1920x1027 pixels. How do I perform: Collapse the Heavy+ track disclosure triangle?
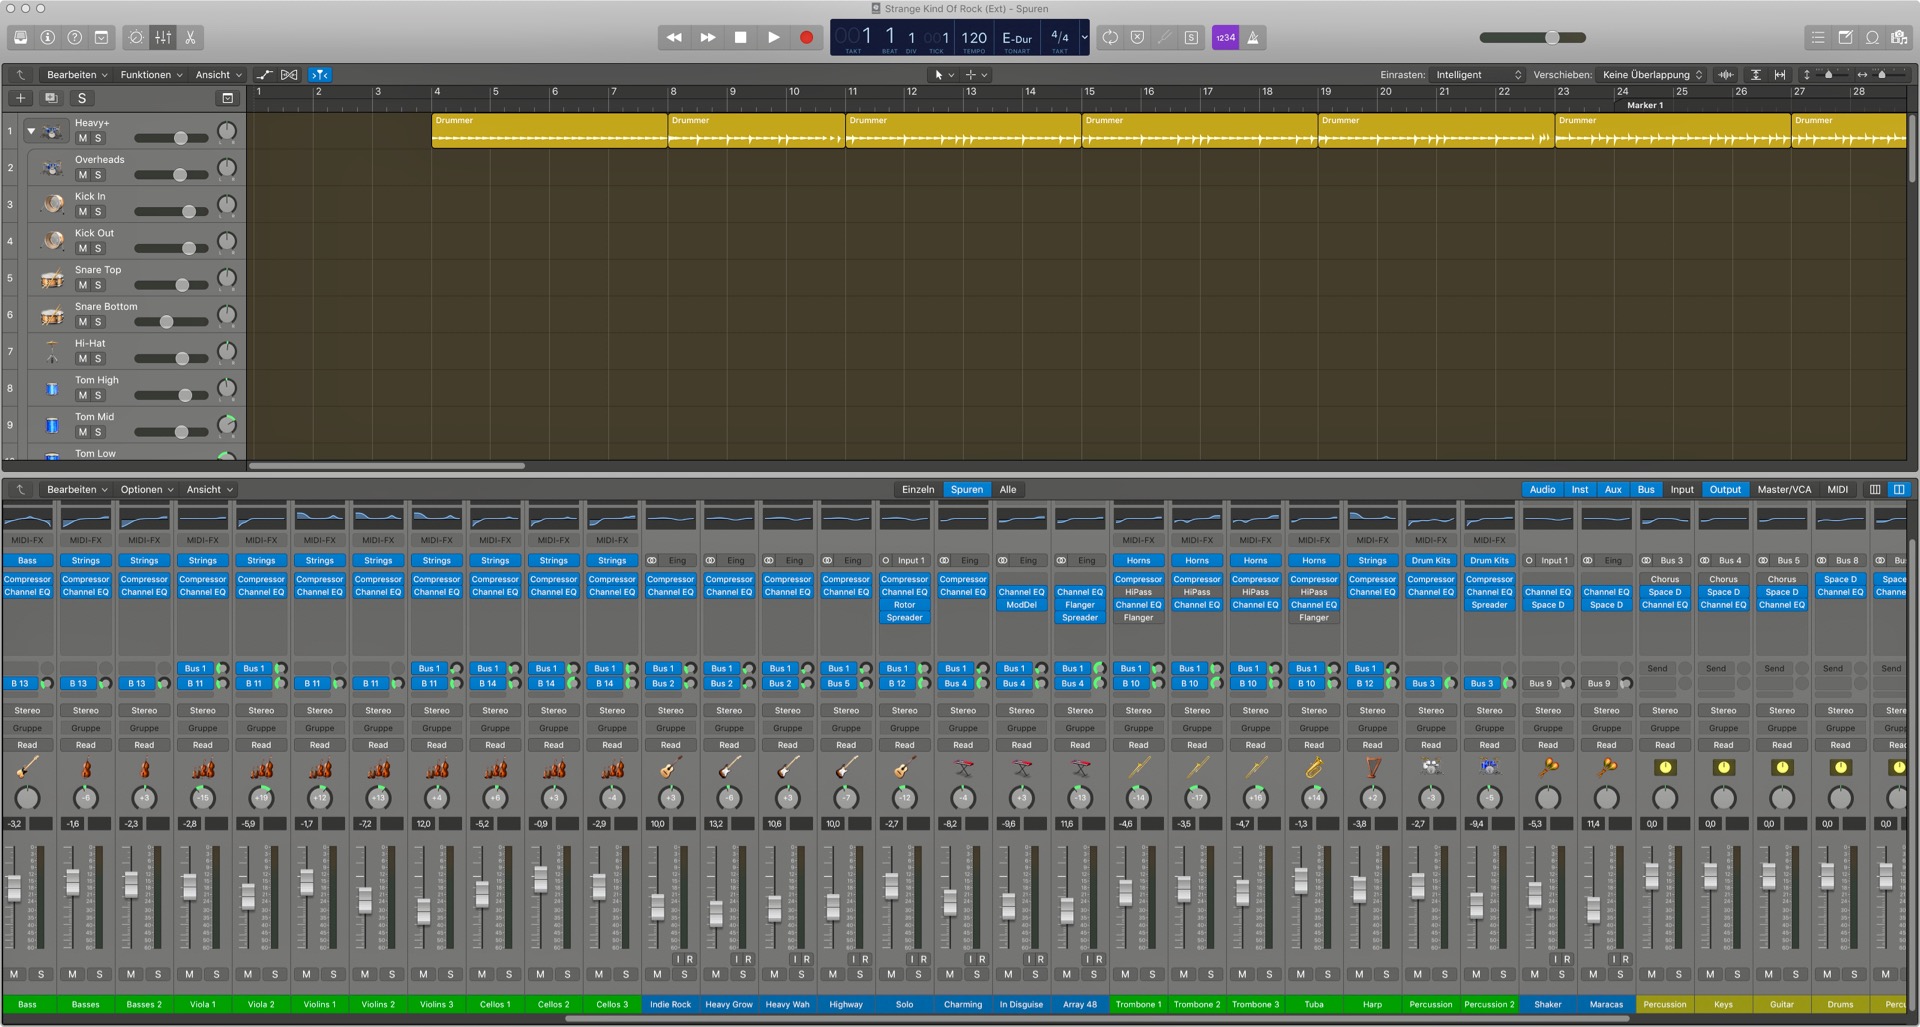click(30, 131)
